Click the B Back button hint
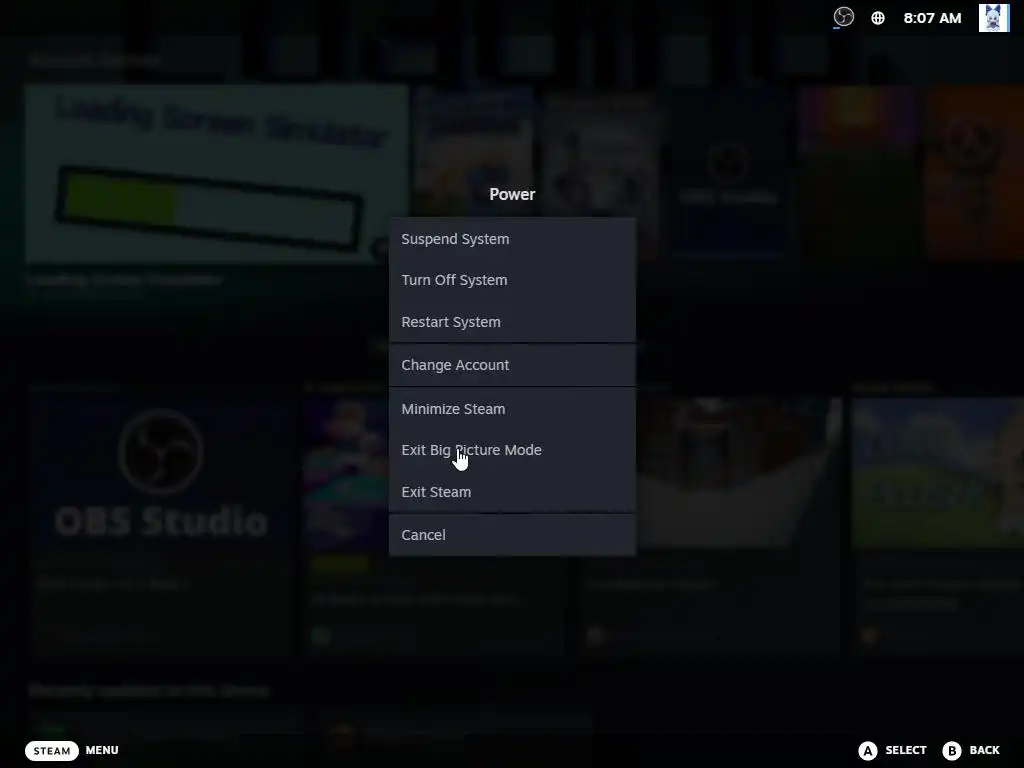This screenshot has height=768, width=1024. (x=971, y=750)
